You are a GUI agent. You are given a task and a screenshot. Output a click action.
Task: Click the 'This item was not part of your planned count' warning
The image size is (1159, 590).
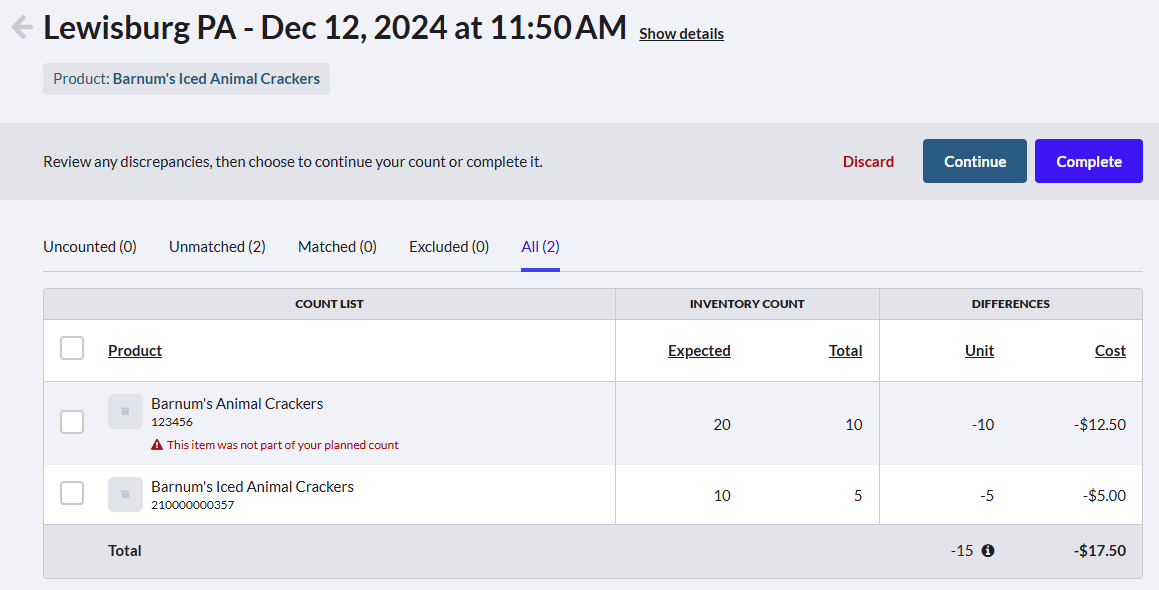[283, 445]
